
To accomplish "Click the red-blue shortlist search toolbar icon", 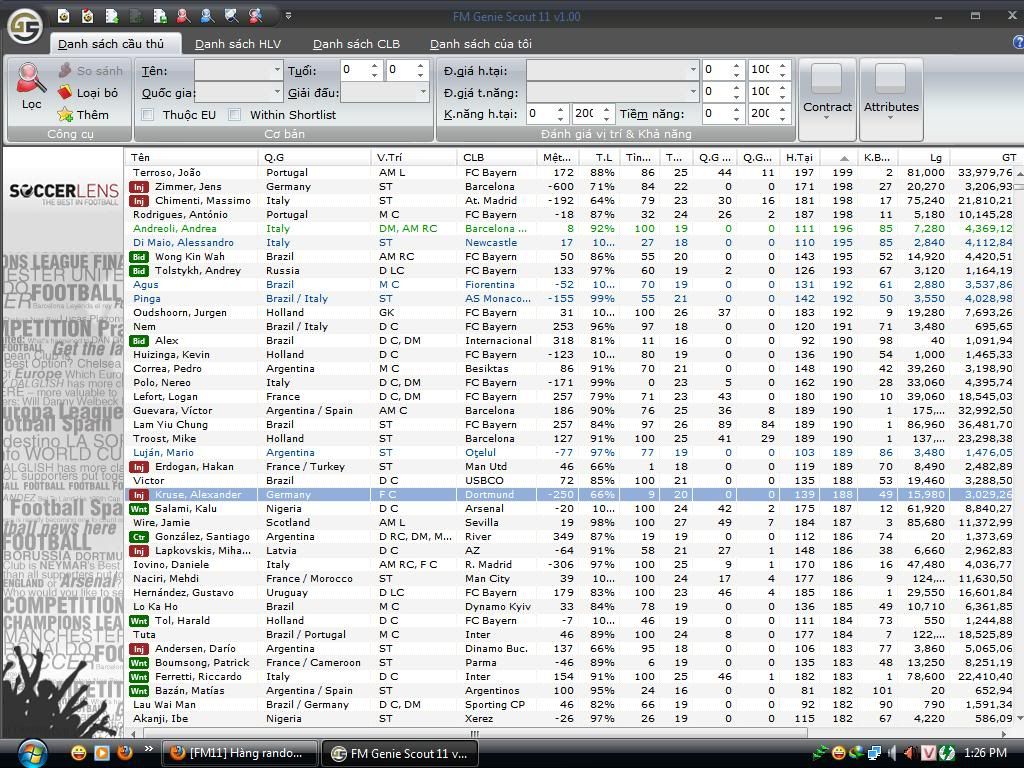I will pos(255,16).
